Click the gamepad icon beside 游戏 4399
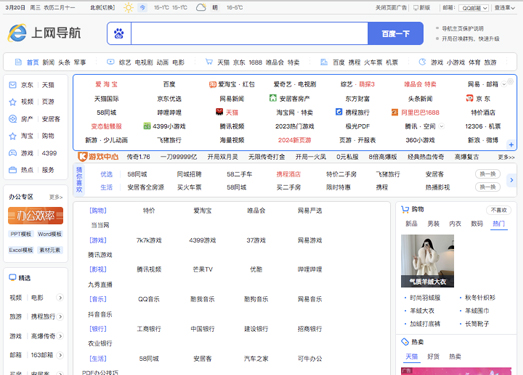The height and width of the screenshot is (375, 523). (x=13, y=153)
